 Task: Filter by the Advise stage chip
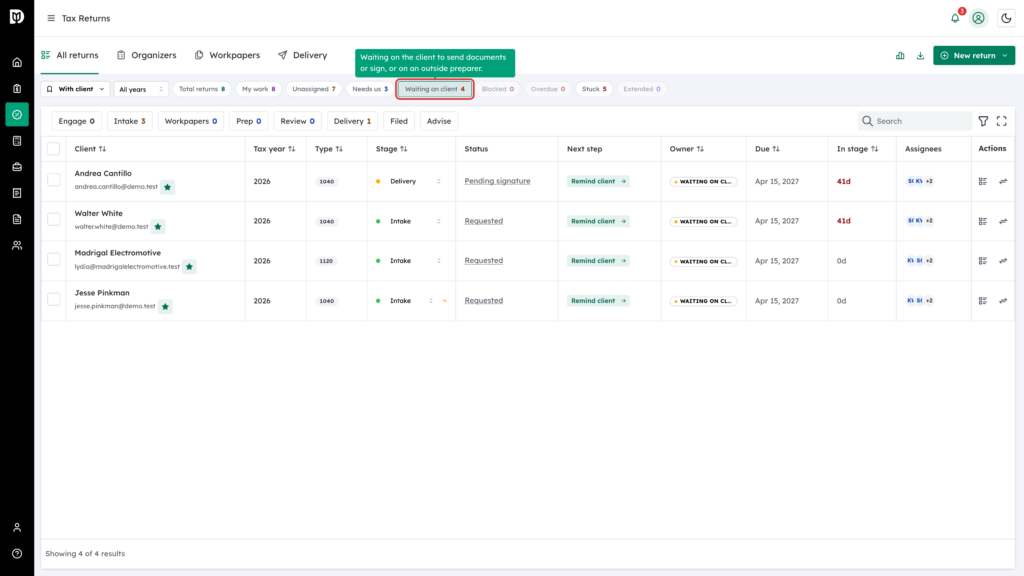(439, 121)
